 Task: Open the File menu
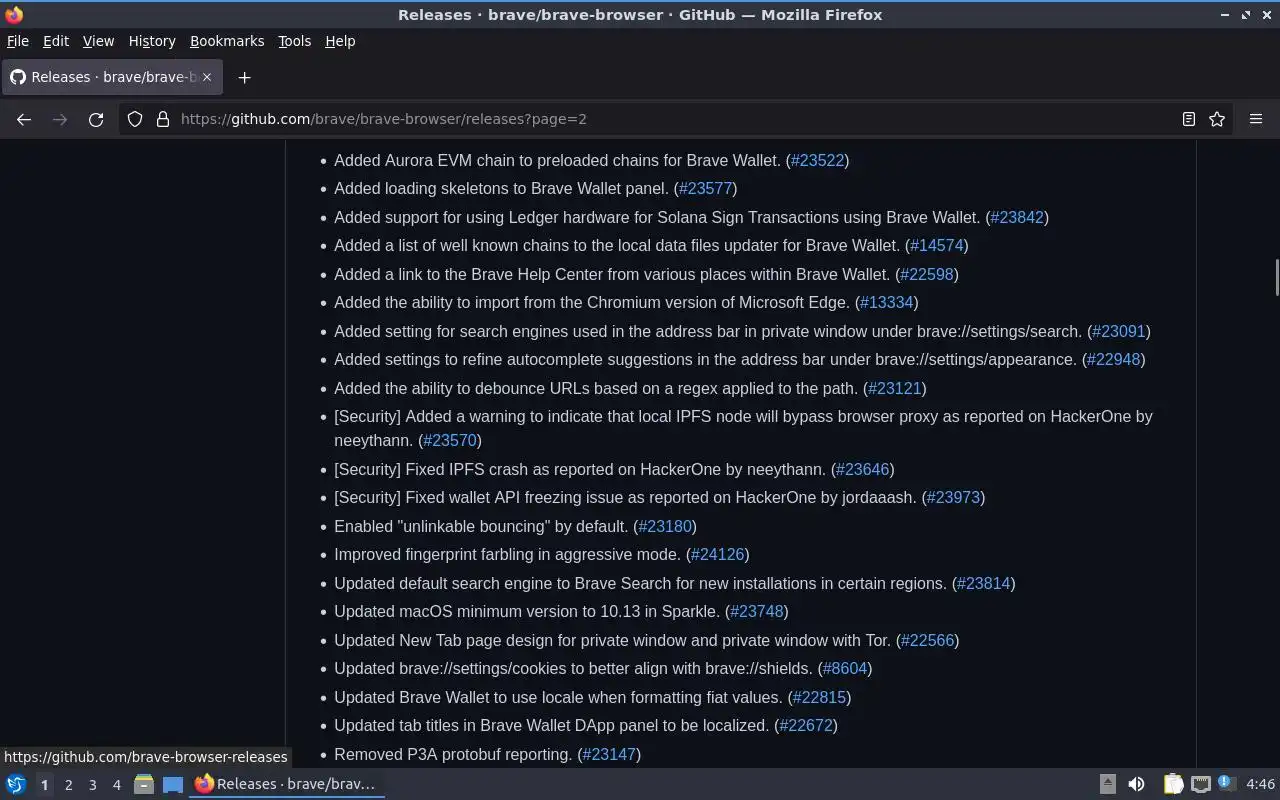point(18,41)
